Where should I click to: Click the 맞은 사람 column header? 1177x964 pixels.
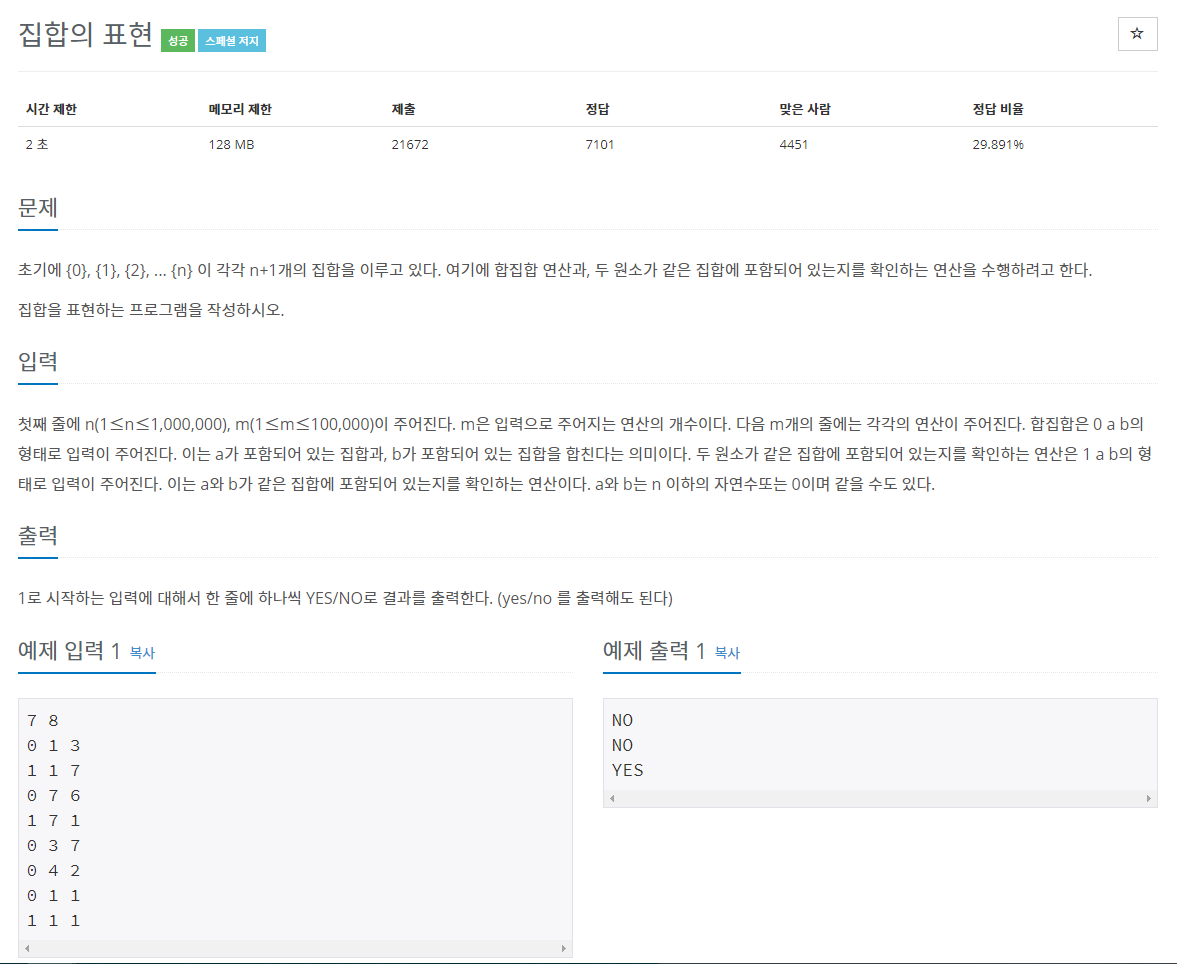[x=805, y=110]
